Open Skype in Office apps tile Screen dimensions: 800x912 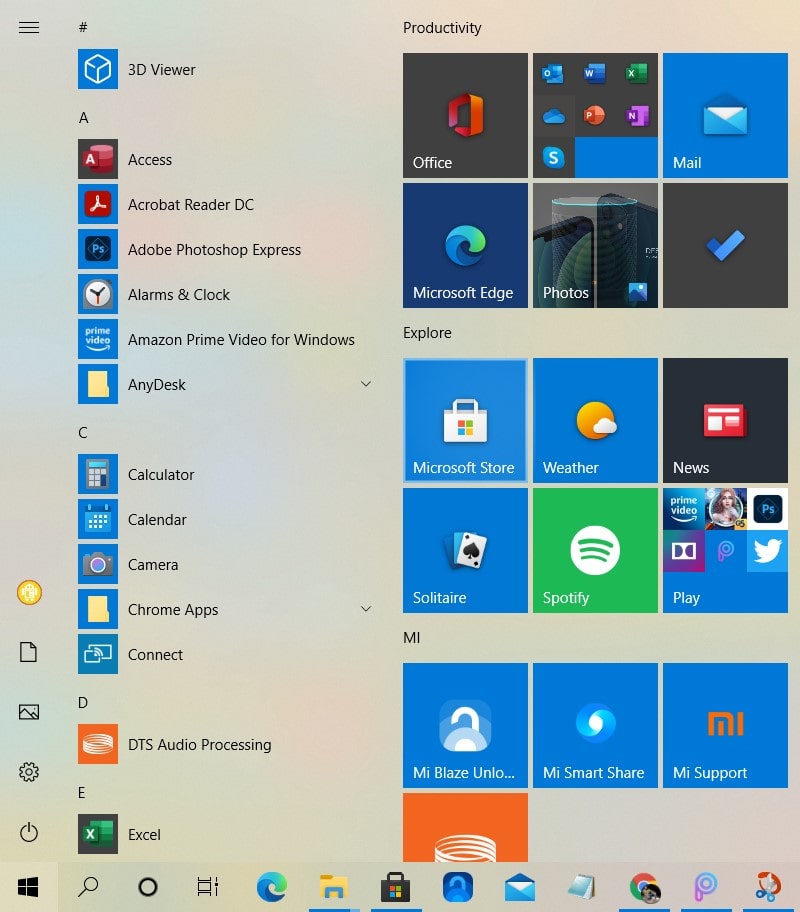click(x=553, y=157)
